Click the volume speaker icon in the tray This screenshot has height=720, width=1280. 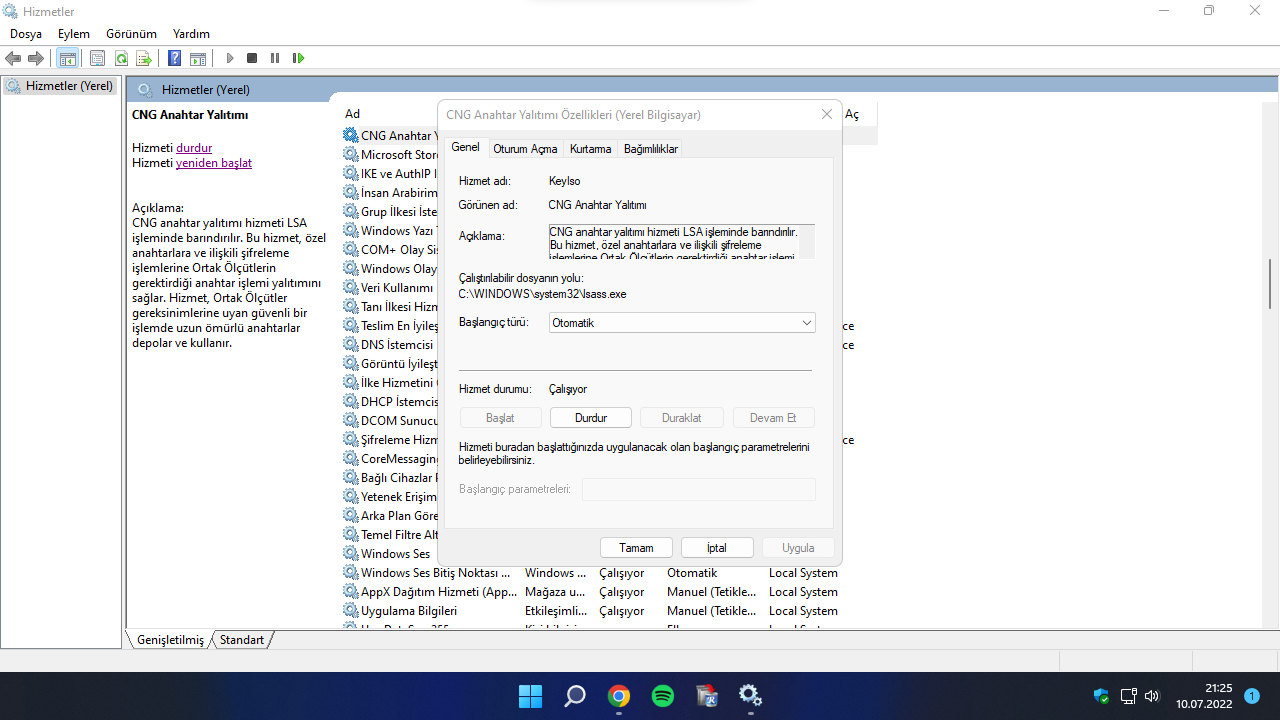coord(1152,696)
